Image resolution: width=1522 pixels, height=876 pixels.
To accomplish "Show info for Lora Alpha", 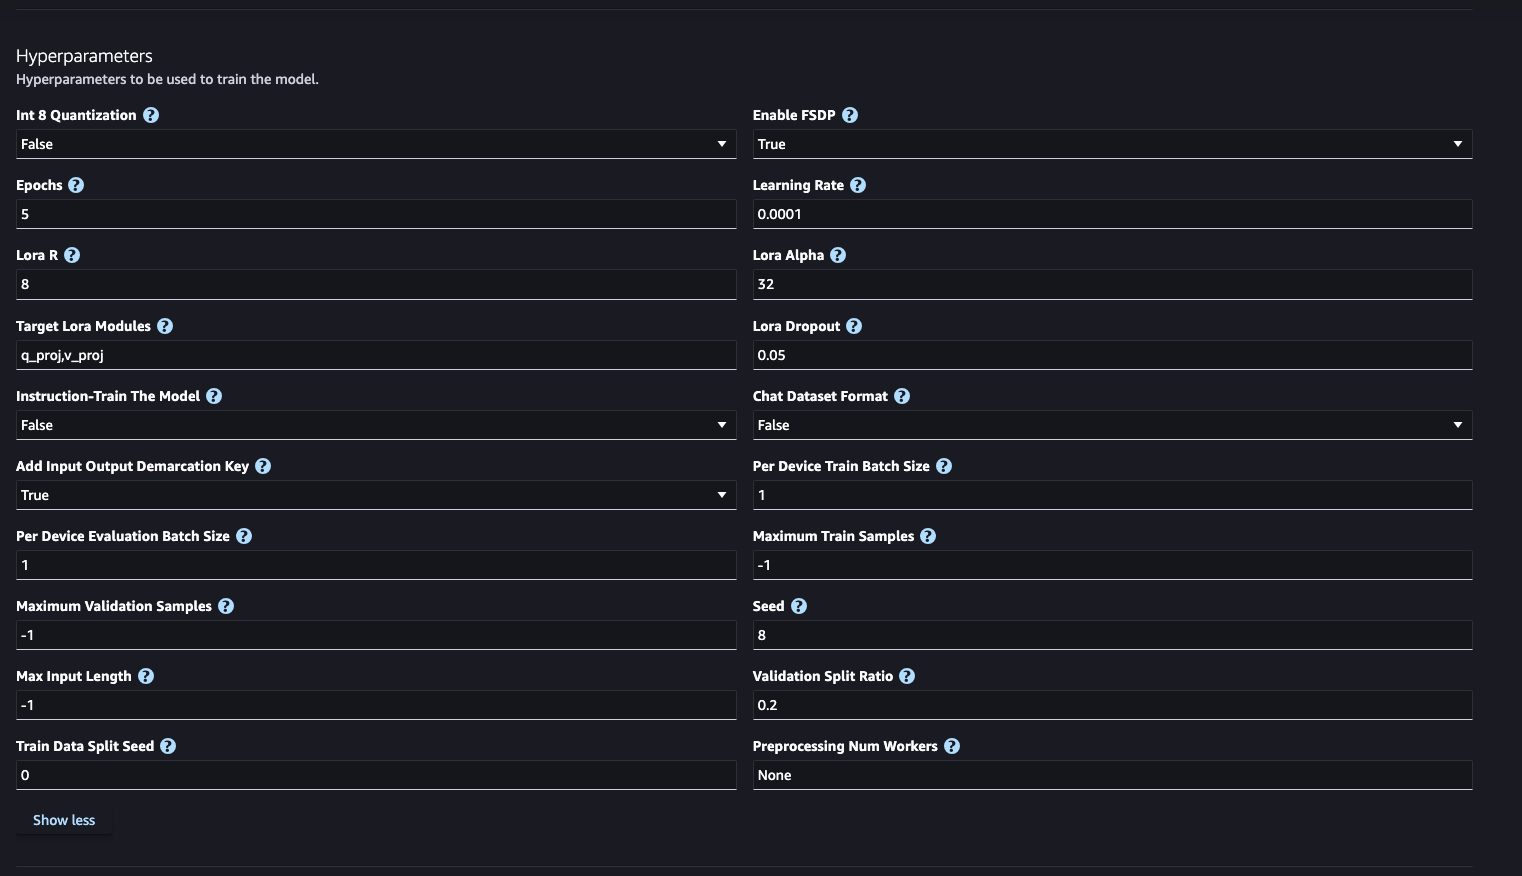I will tap(838, 255).
